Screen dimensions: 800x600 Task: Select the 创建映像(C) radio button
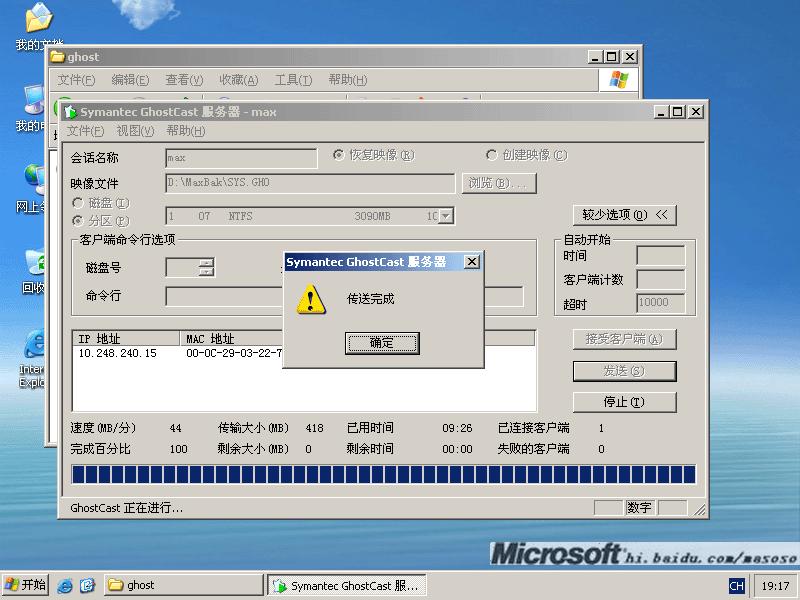[x=527, y=155]
